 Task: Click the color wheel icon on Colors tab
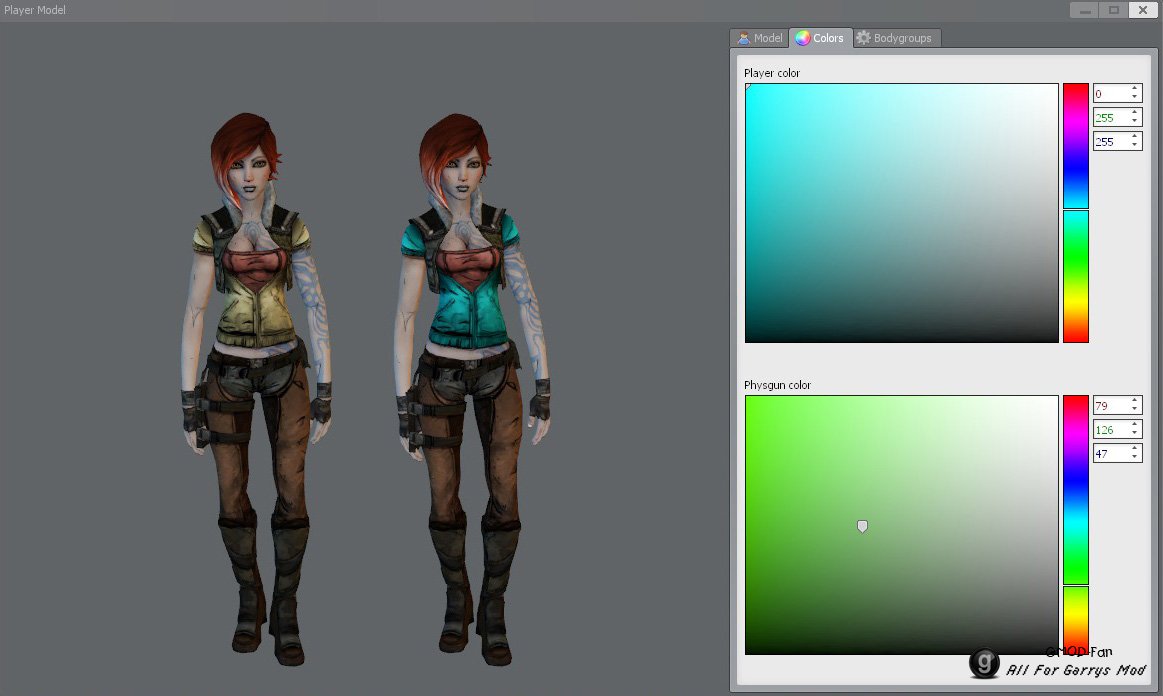(803, 38)
